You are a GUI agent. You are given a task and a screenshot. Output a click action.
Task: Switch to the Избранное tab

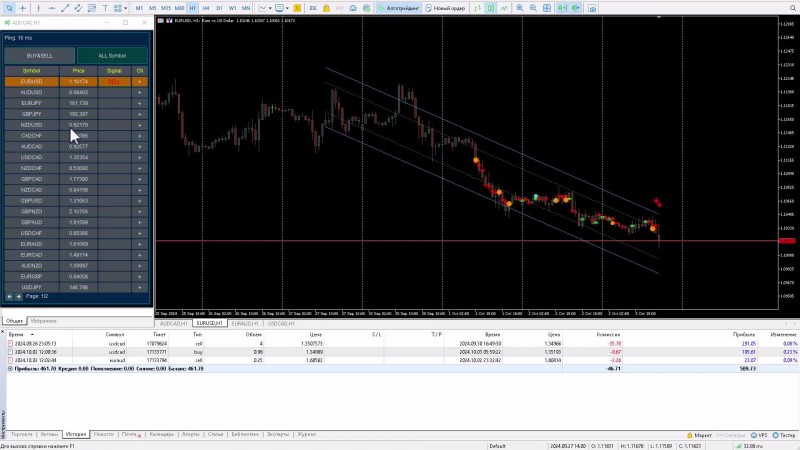click(43, 321)
